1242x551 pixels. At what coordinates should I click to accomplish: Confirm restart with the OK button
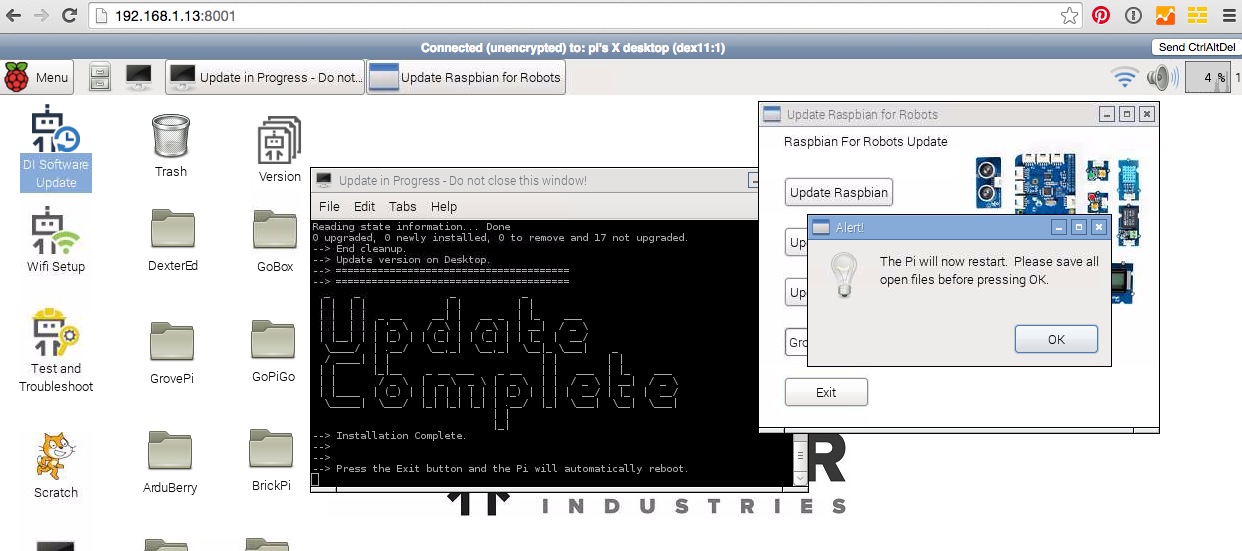pyautogui.click(x=1056, y=339)
